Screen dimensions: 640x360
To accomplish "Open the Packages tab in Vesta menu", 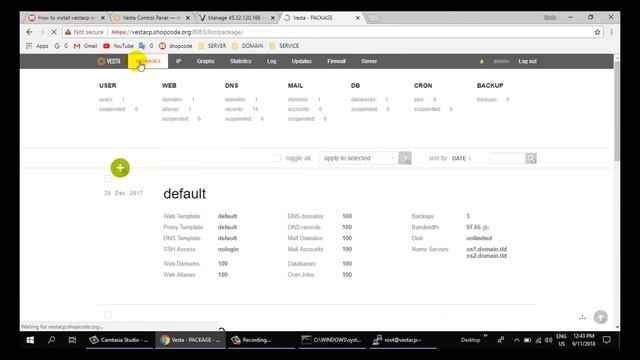I will [x=148, y=61].
